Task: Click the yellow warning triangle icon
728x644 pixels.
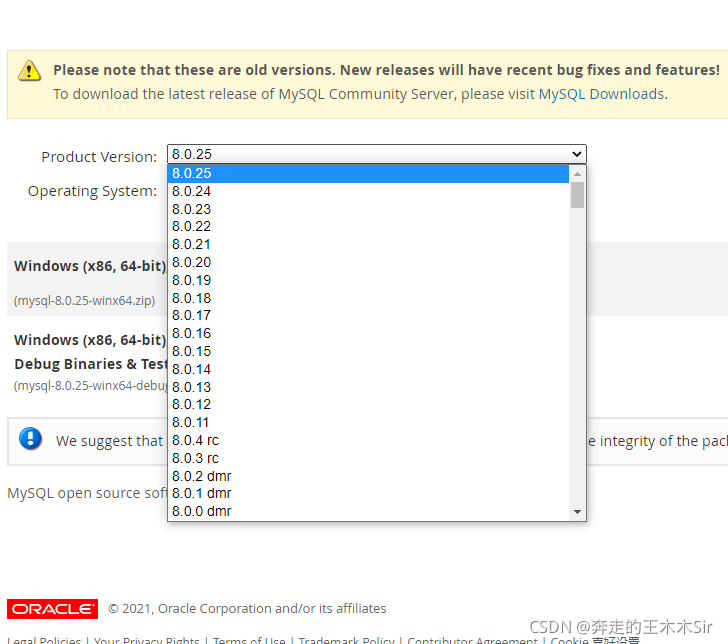Action: [x=29, y=71]
